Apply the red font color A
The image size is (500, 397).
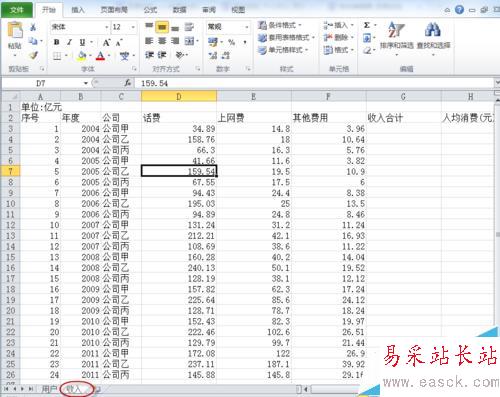tap(100, 56)
